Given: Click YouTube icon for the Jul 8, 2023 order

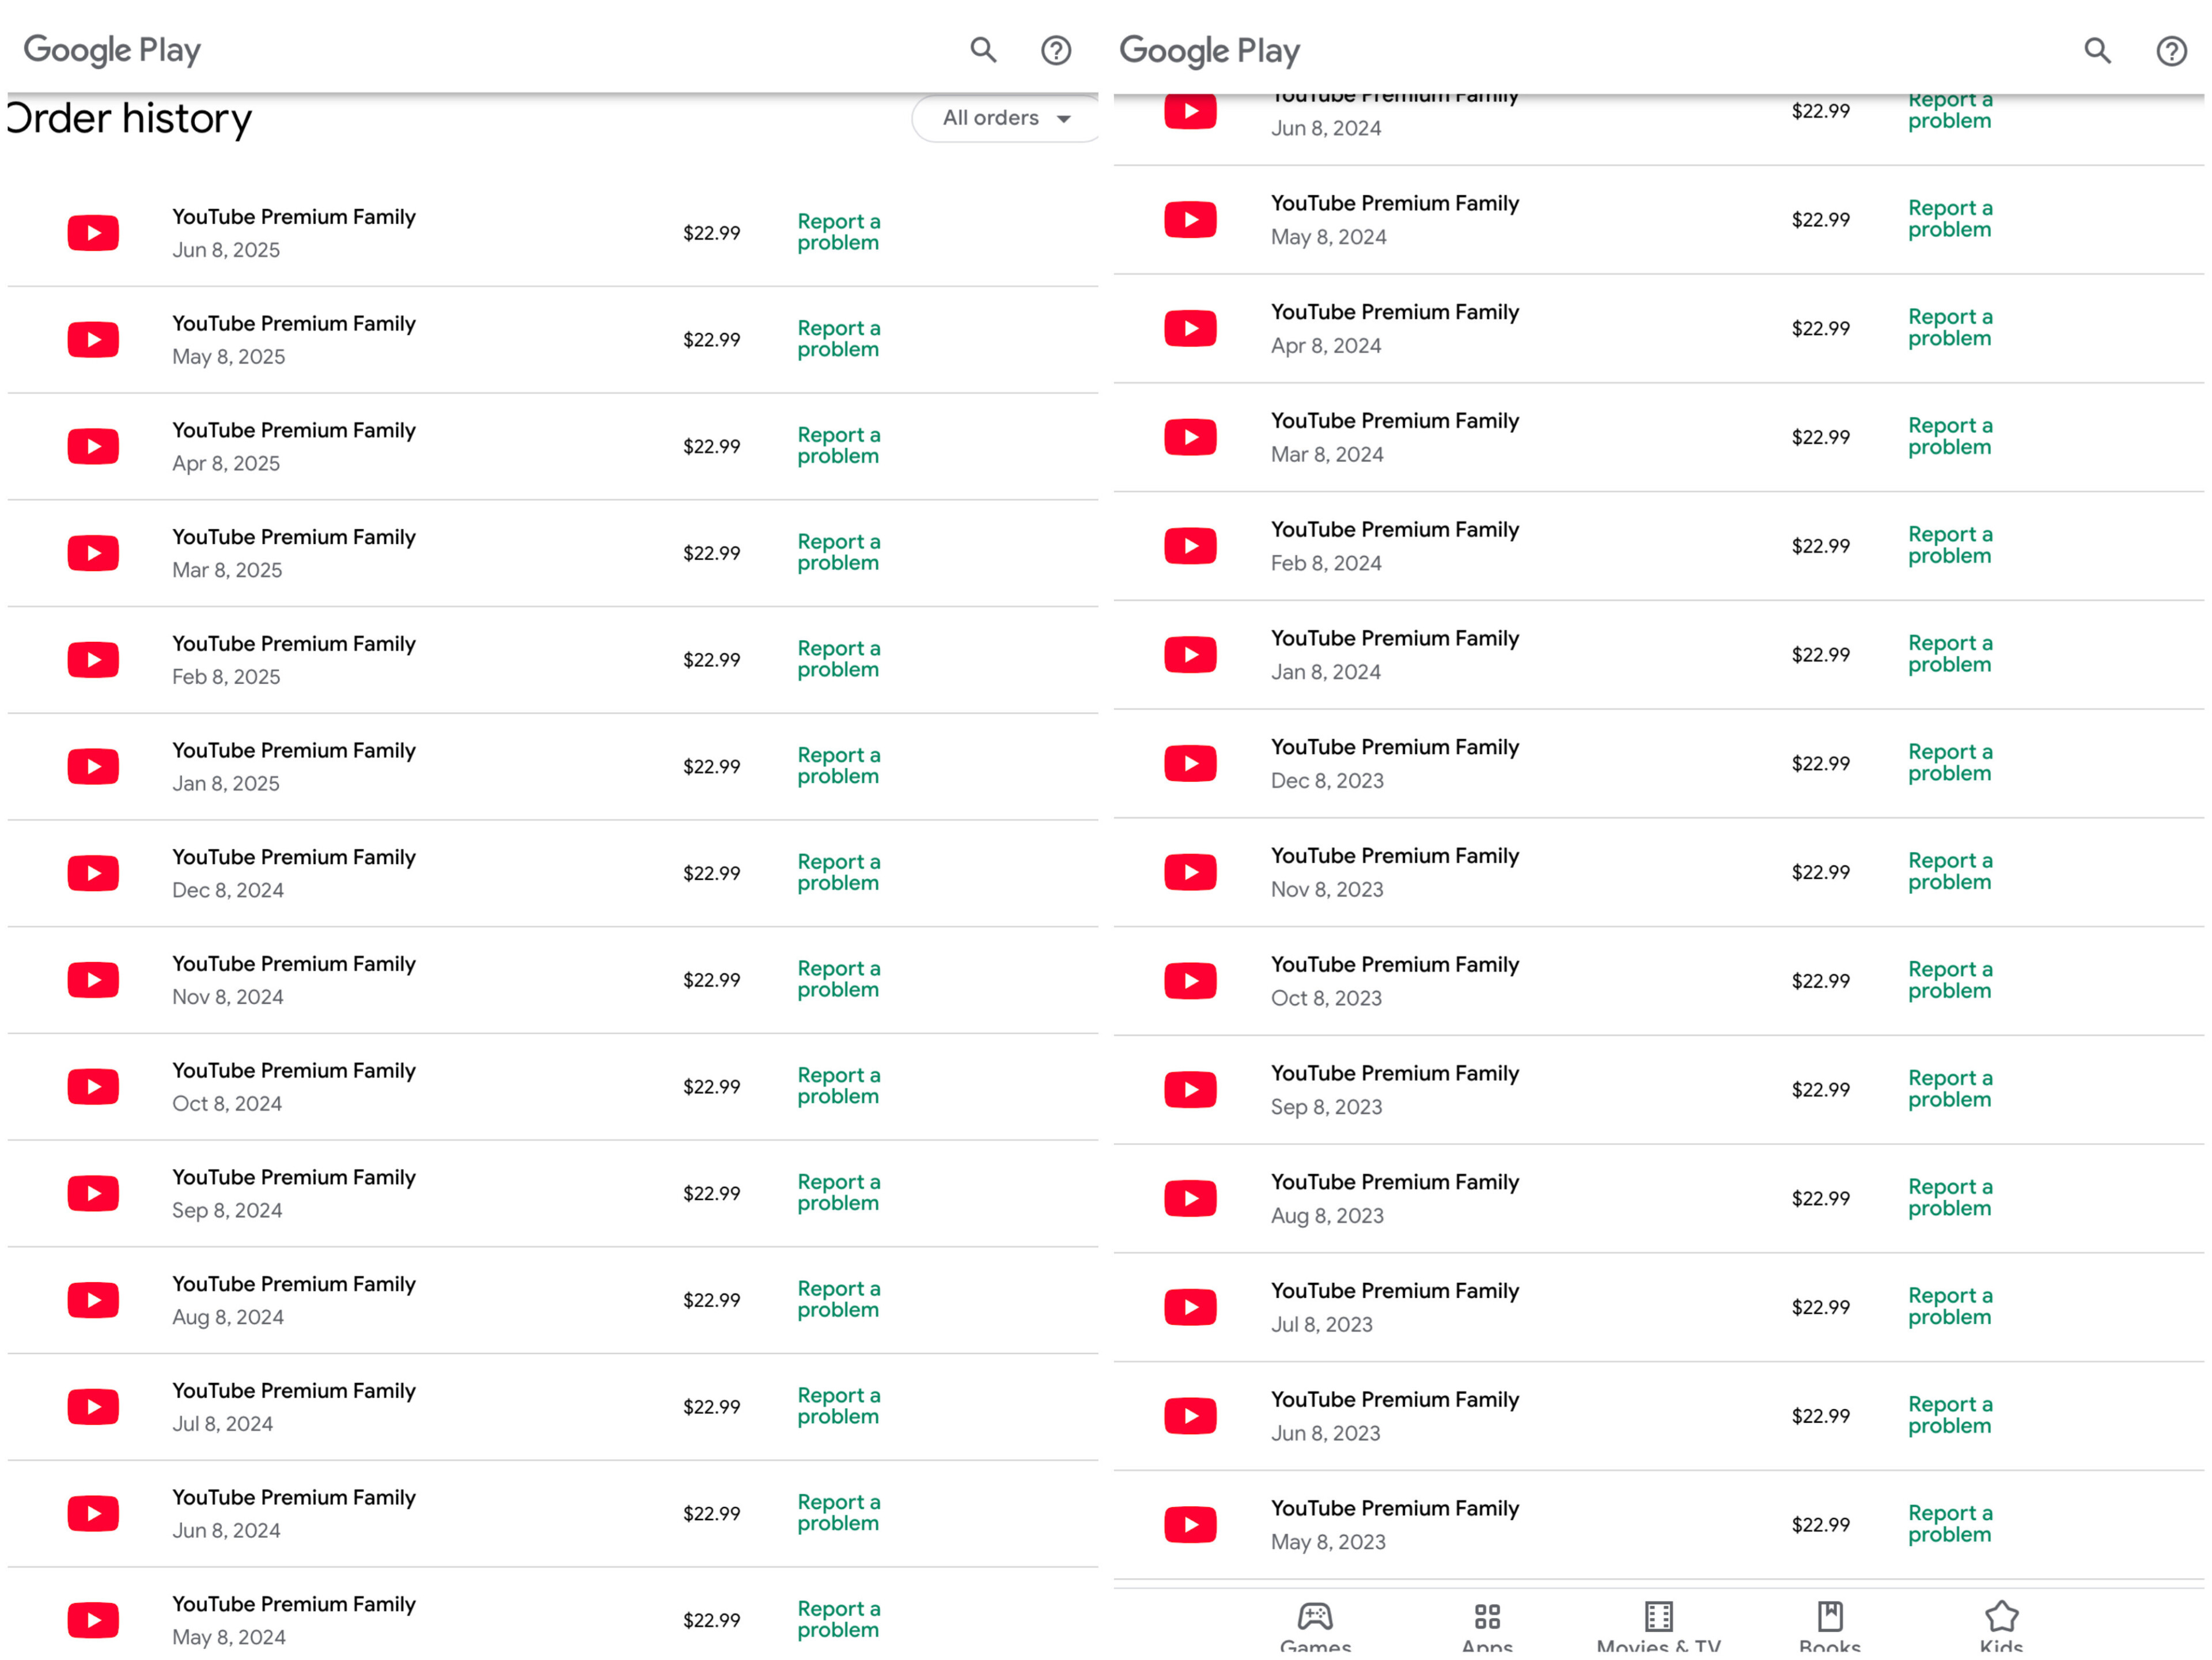Looking at the screenshot, I should pyautogui.click(x=1190, y=1307).
